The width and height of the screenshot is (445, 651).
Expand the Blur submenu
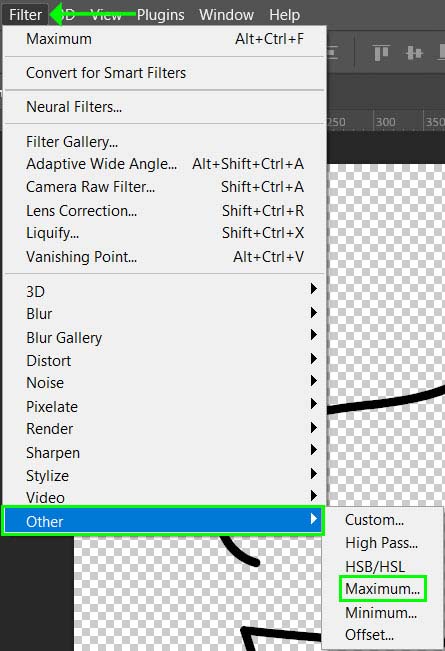tap(164, 313)
